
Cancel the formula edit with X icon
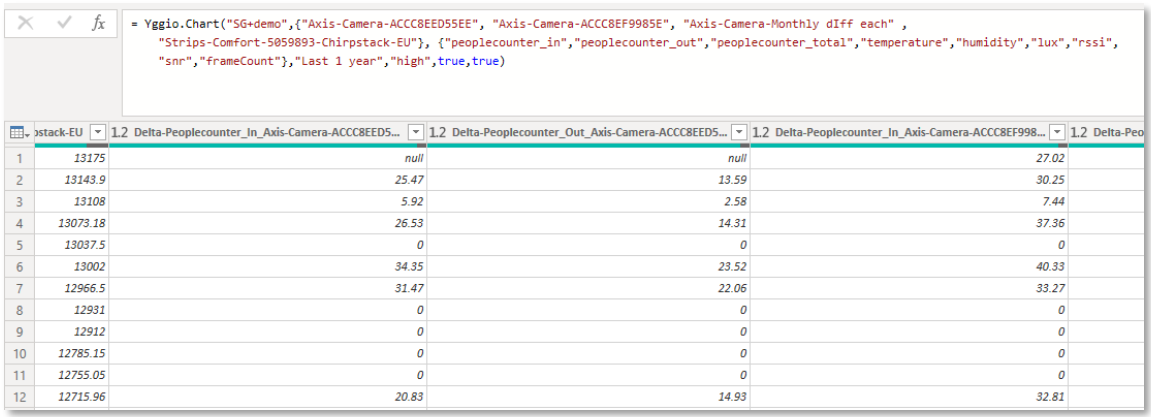click(26, 23)
